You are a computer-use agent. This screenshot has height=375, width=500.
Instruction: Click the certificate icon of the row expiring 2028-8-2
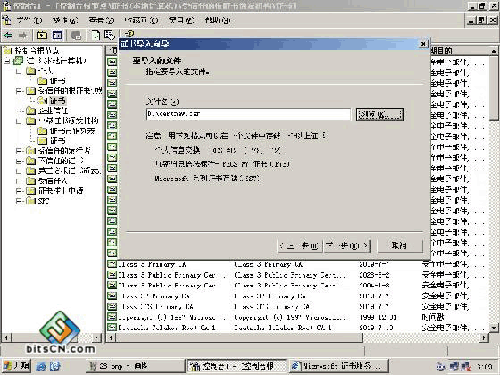[x=112, y=275]
